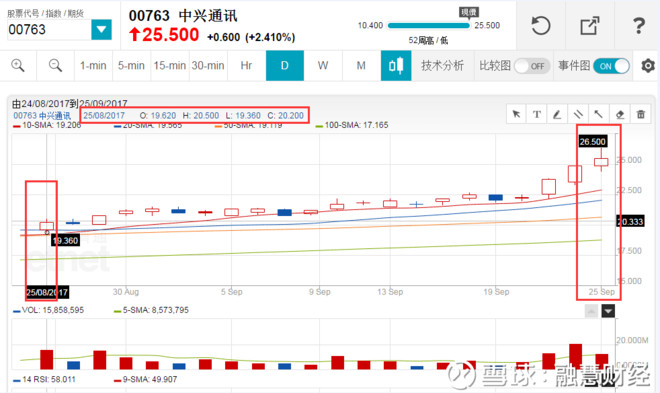Screen dimensions: 660x393
Task: Click the zoom in magnifier icon
Action: tap(18, 66)
